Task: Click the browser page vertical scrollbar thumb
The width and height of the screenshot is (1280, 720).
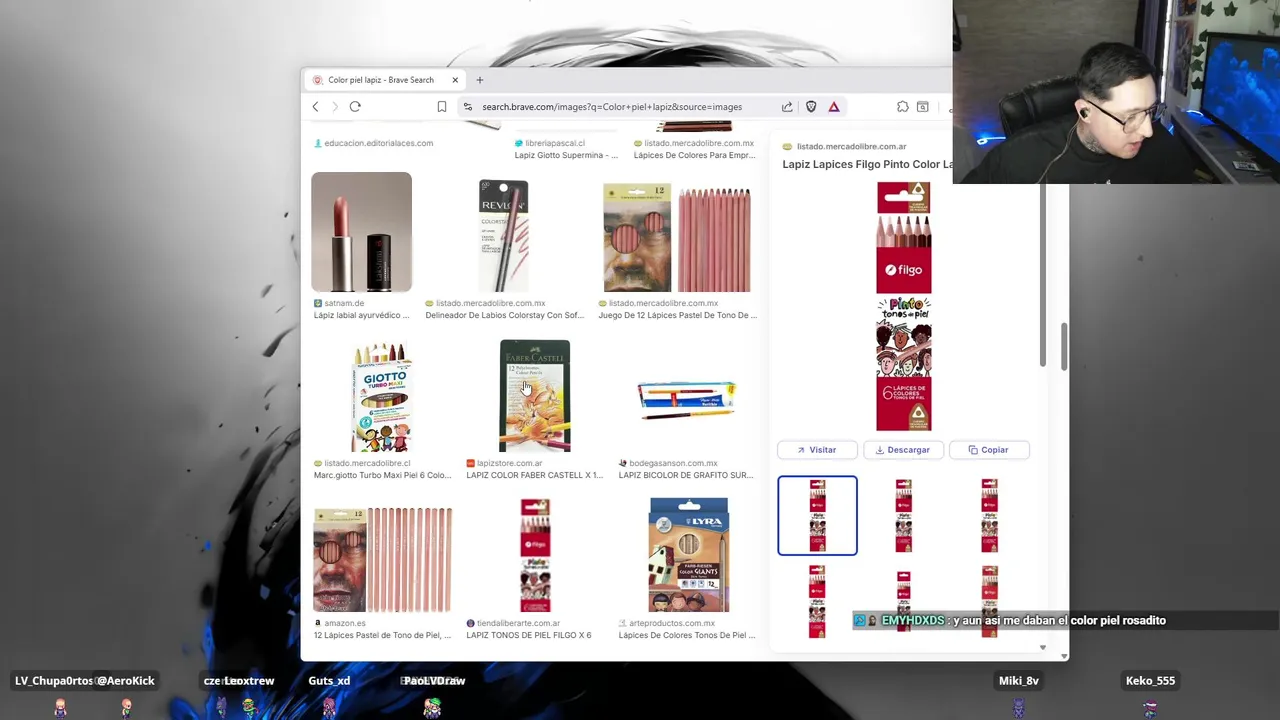Action: (x=1064, y=346)
